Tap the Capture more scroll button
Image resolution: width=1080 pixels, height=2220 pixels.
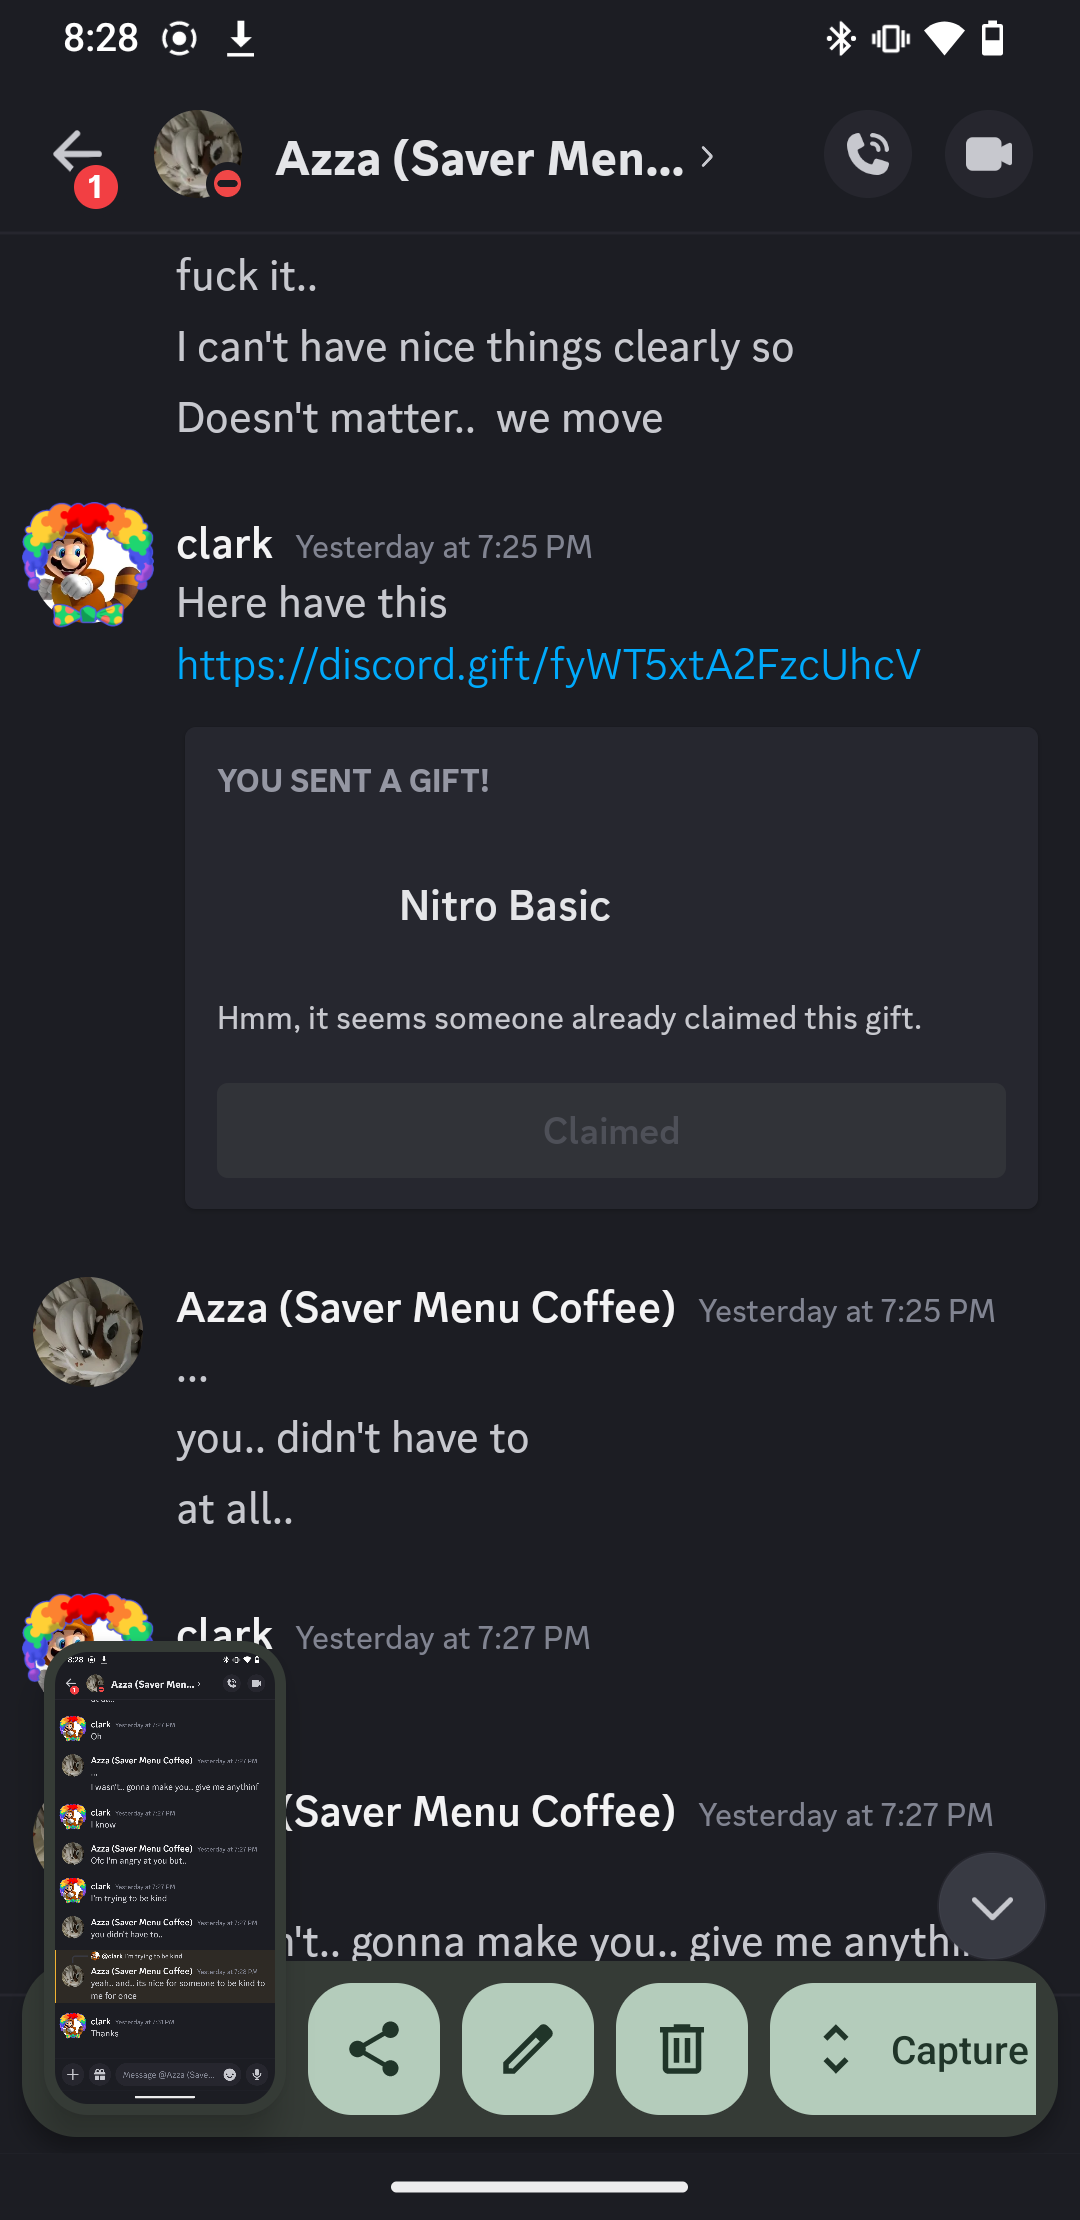point(905,2049)
